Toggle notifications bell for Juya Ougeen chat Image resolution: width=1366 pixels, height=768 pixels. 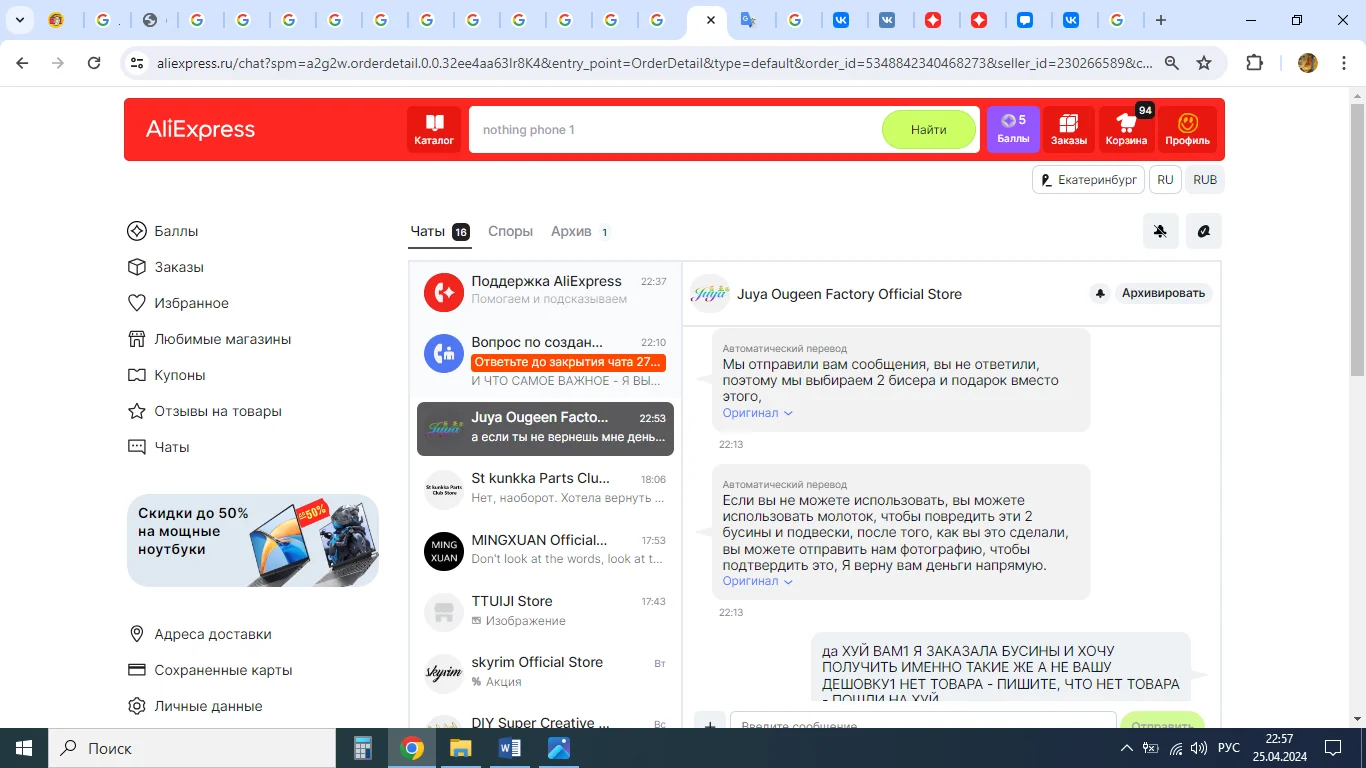coord(1100,293)
